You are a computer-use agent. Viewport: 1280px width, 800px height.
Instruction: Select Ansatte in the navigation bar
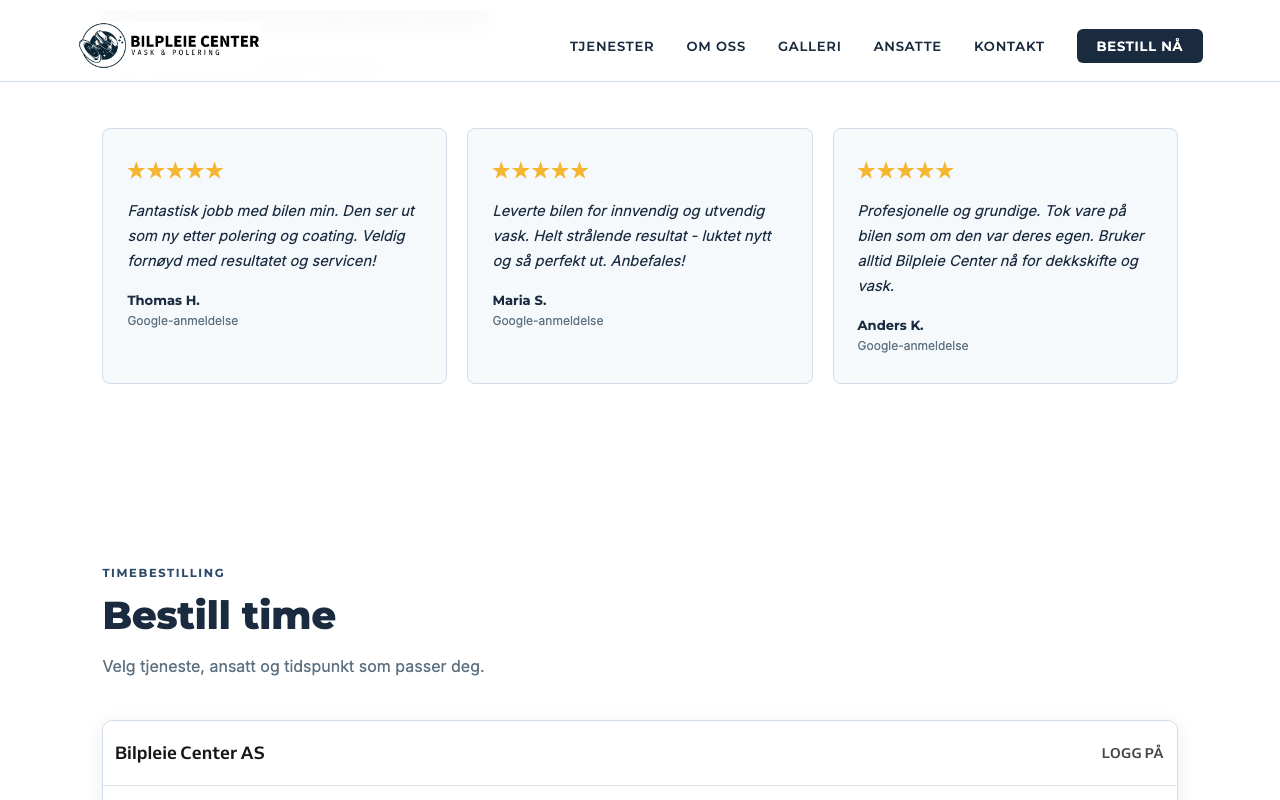pos(907,46)
